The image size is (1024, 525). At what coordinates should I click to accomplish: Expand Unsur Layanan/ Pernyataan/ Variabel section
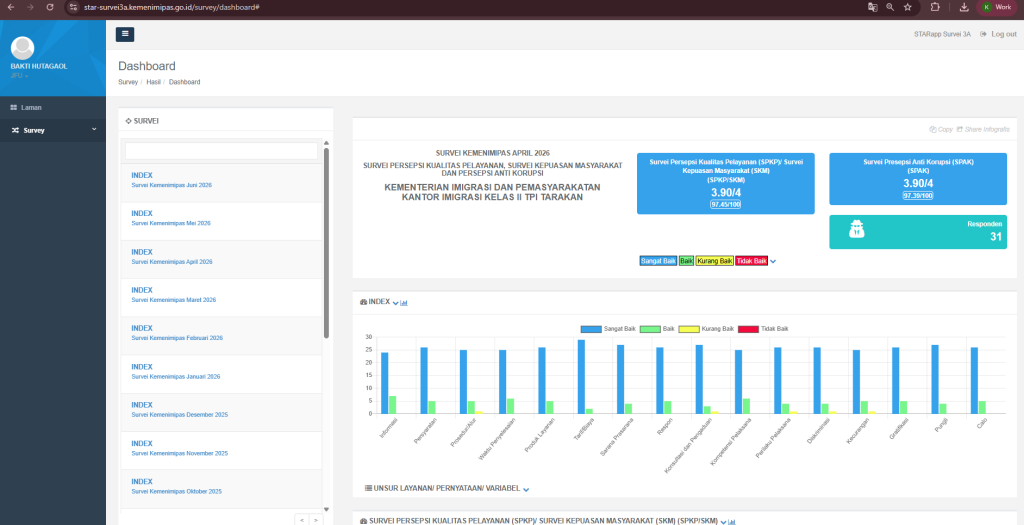click(x=447, y=488)
